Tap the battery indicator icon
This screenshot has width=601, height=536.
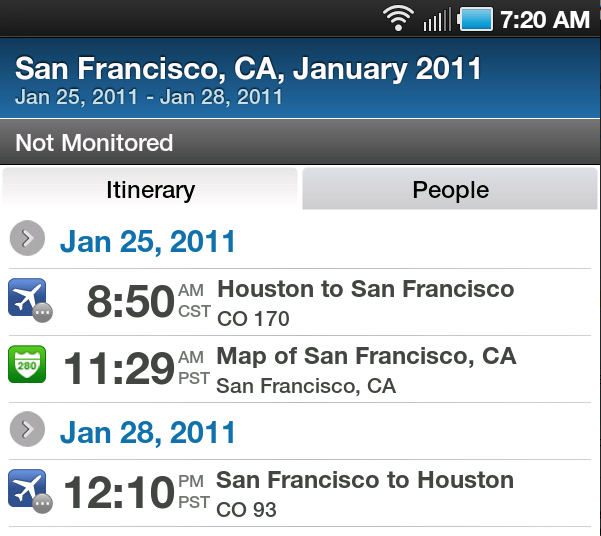tap(475, 19)
